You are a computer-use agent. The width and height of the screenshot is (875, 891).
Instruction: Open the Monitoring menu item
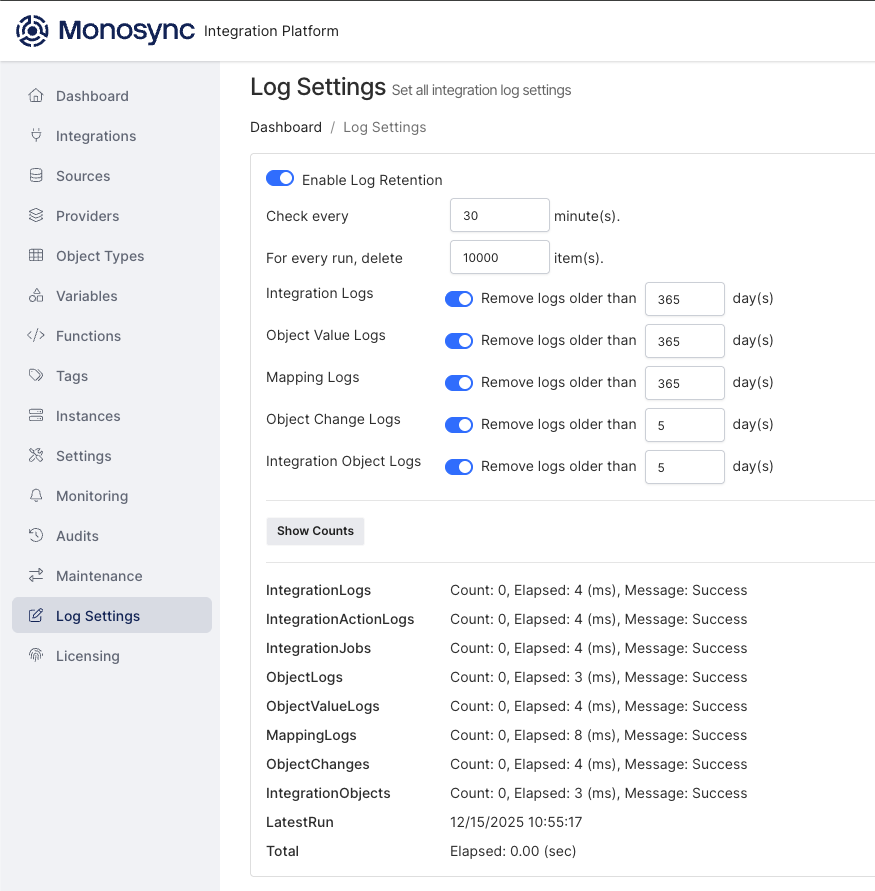(92, 496)
